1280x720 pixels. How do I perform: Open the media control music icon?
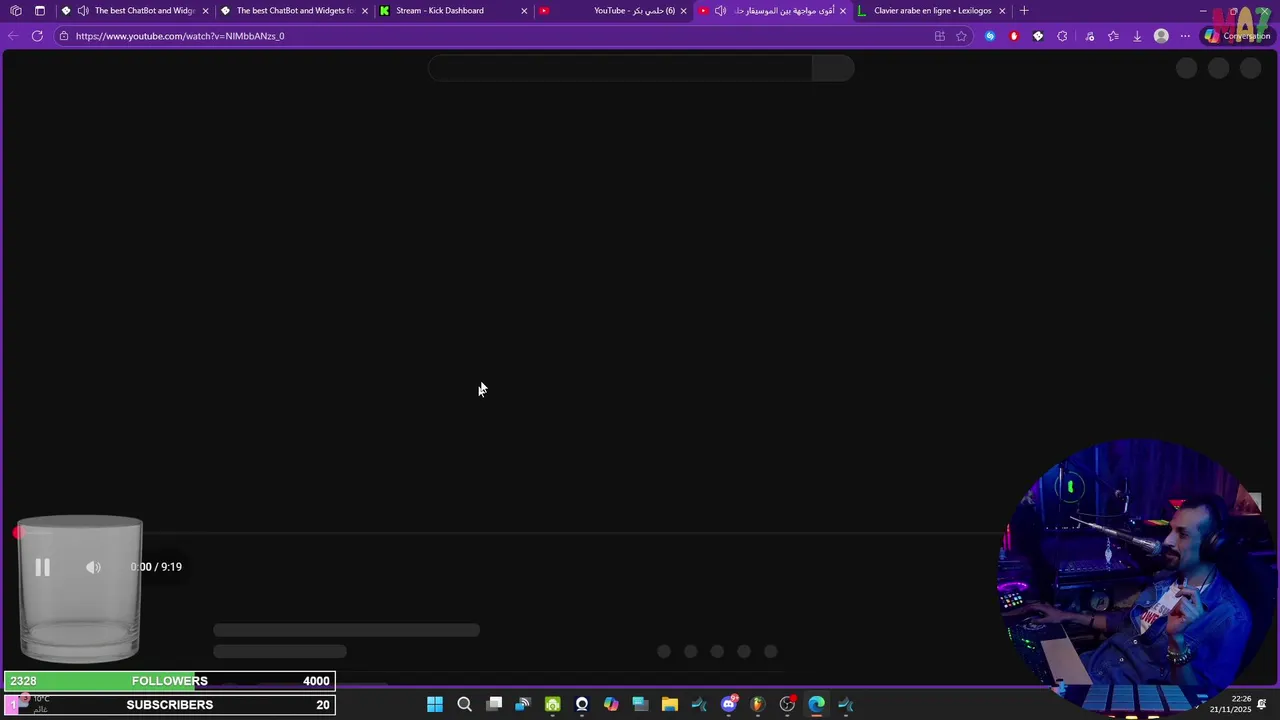[1089, 36]
